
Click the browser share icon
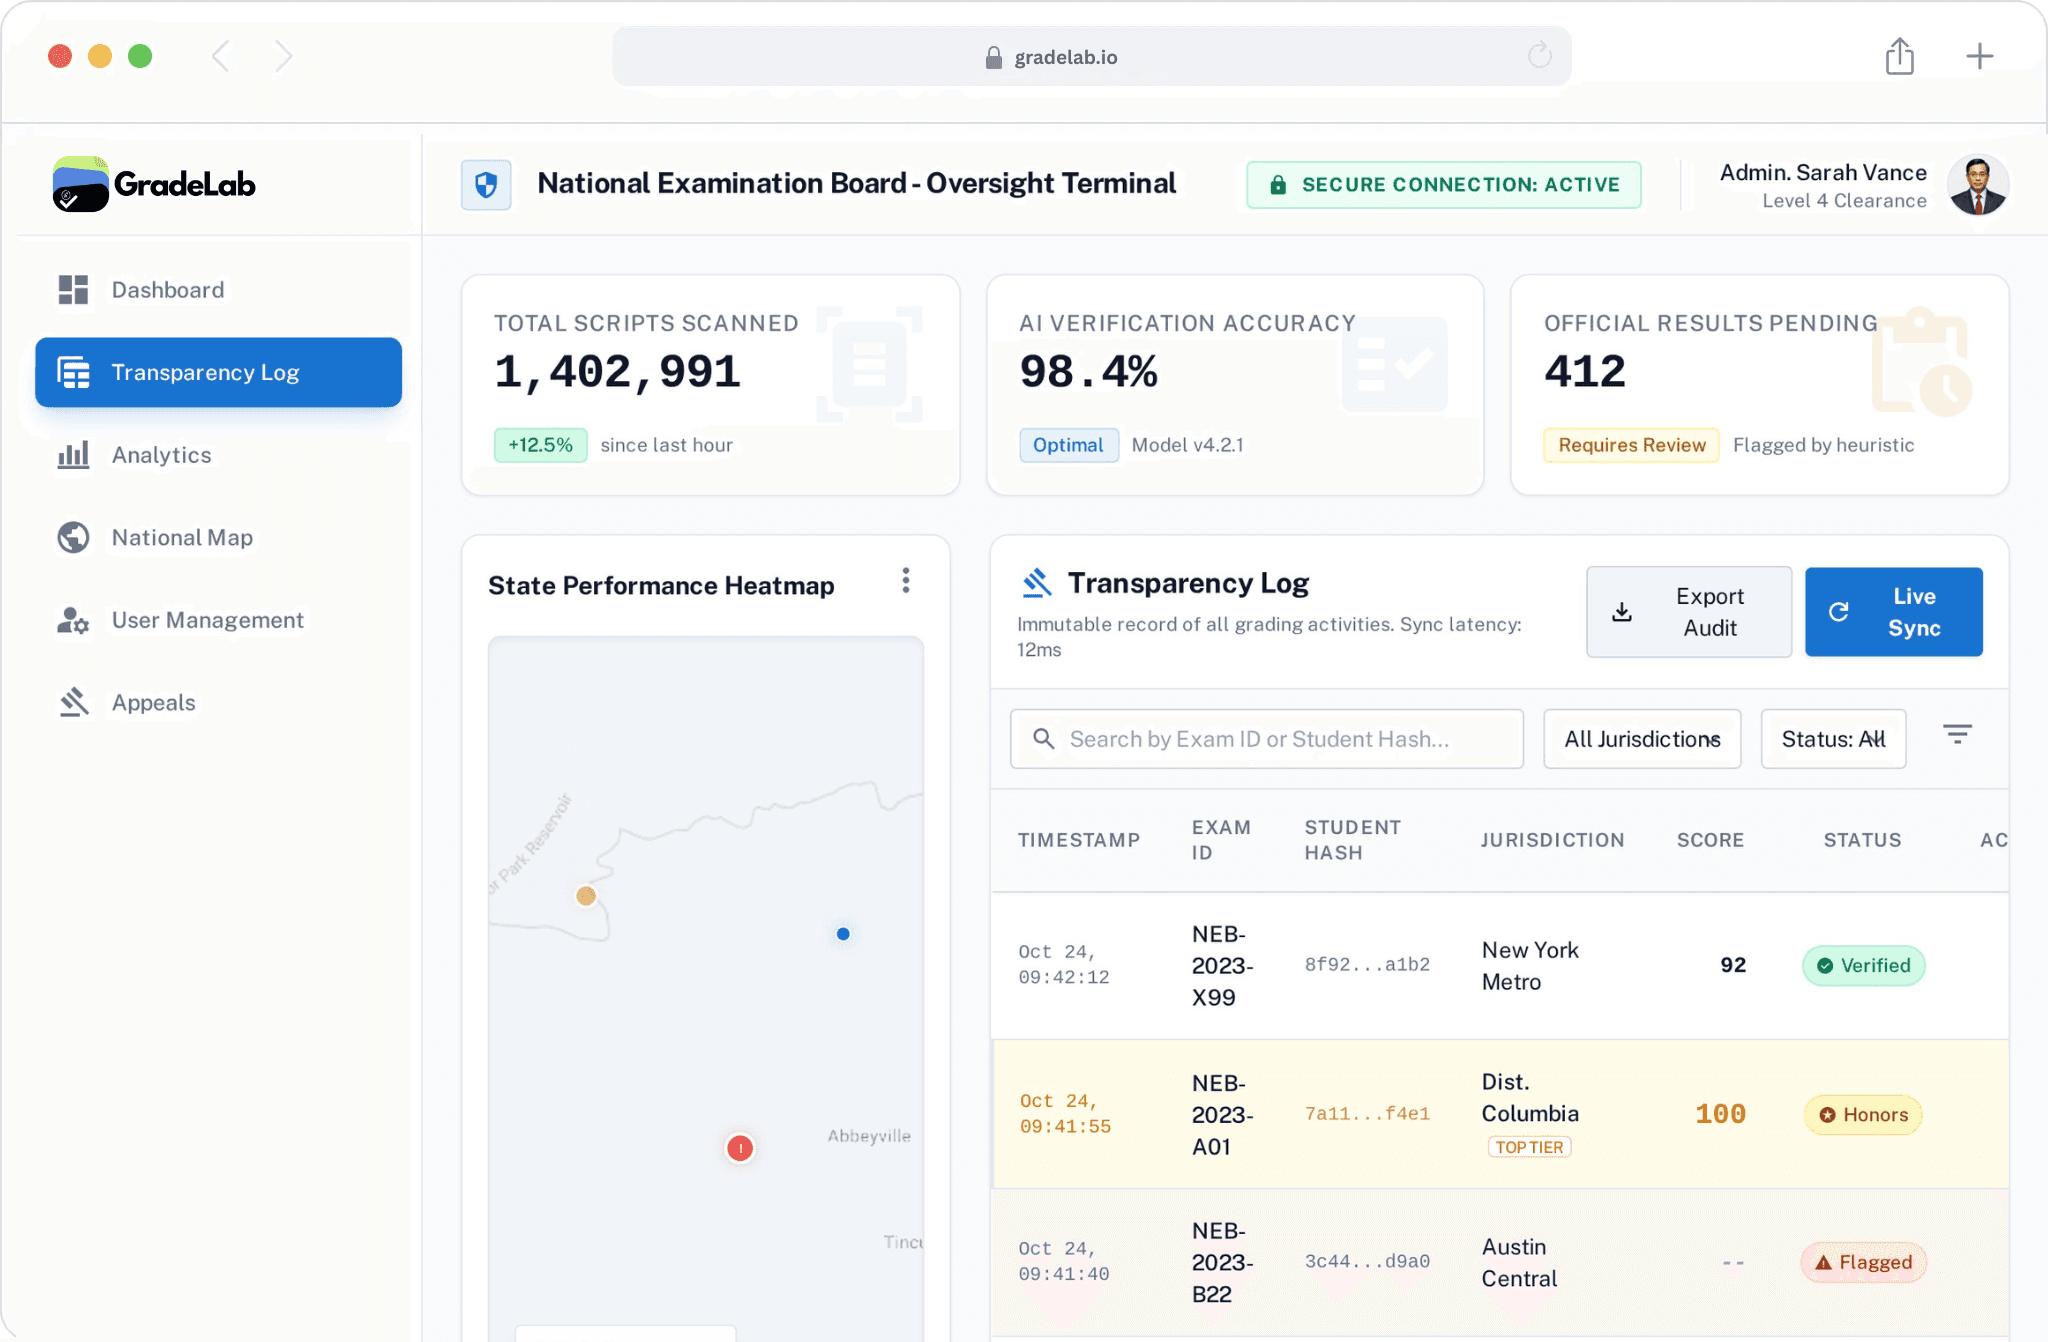(1900, 56)
